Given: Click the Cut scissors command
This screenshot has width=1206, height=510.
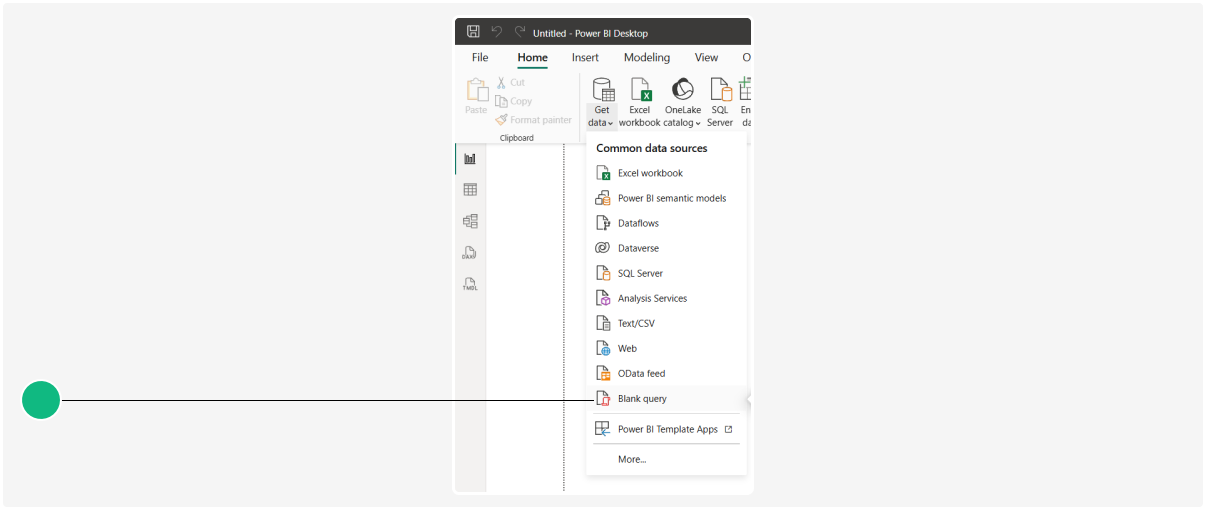Looking at the screenshot, I should coord(511,83).
